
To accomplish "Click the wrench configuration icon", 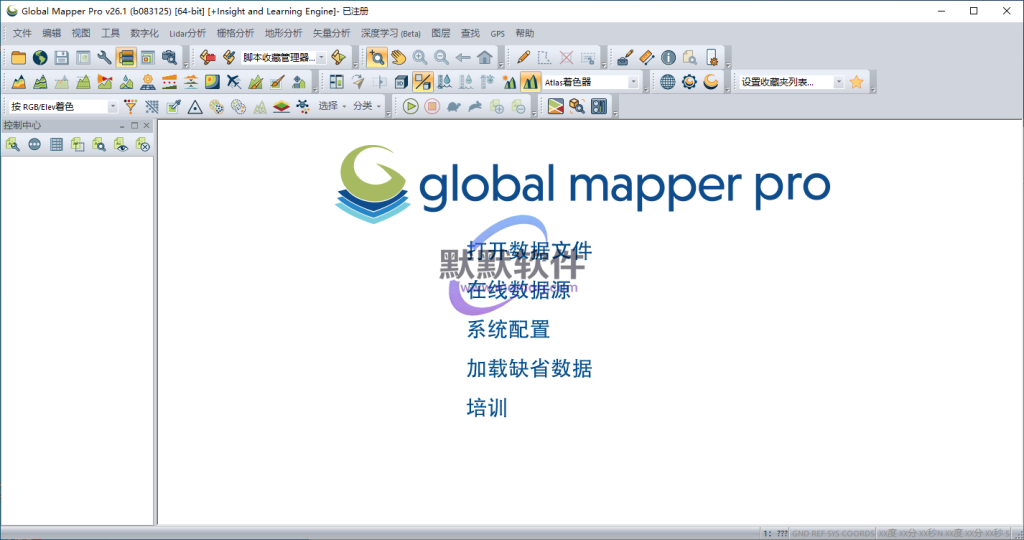I will coord(104,58).
